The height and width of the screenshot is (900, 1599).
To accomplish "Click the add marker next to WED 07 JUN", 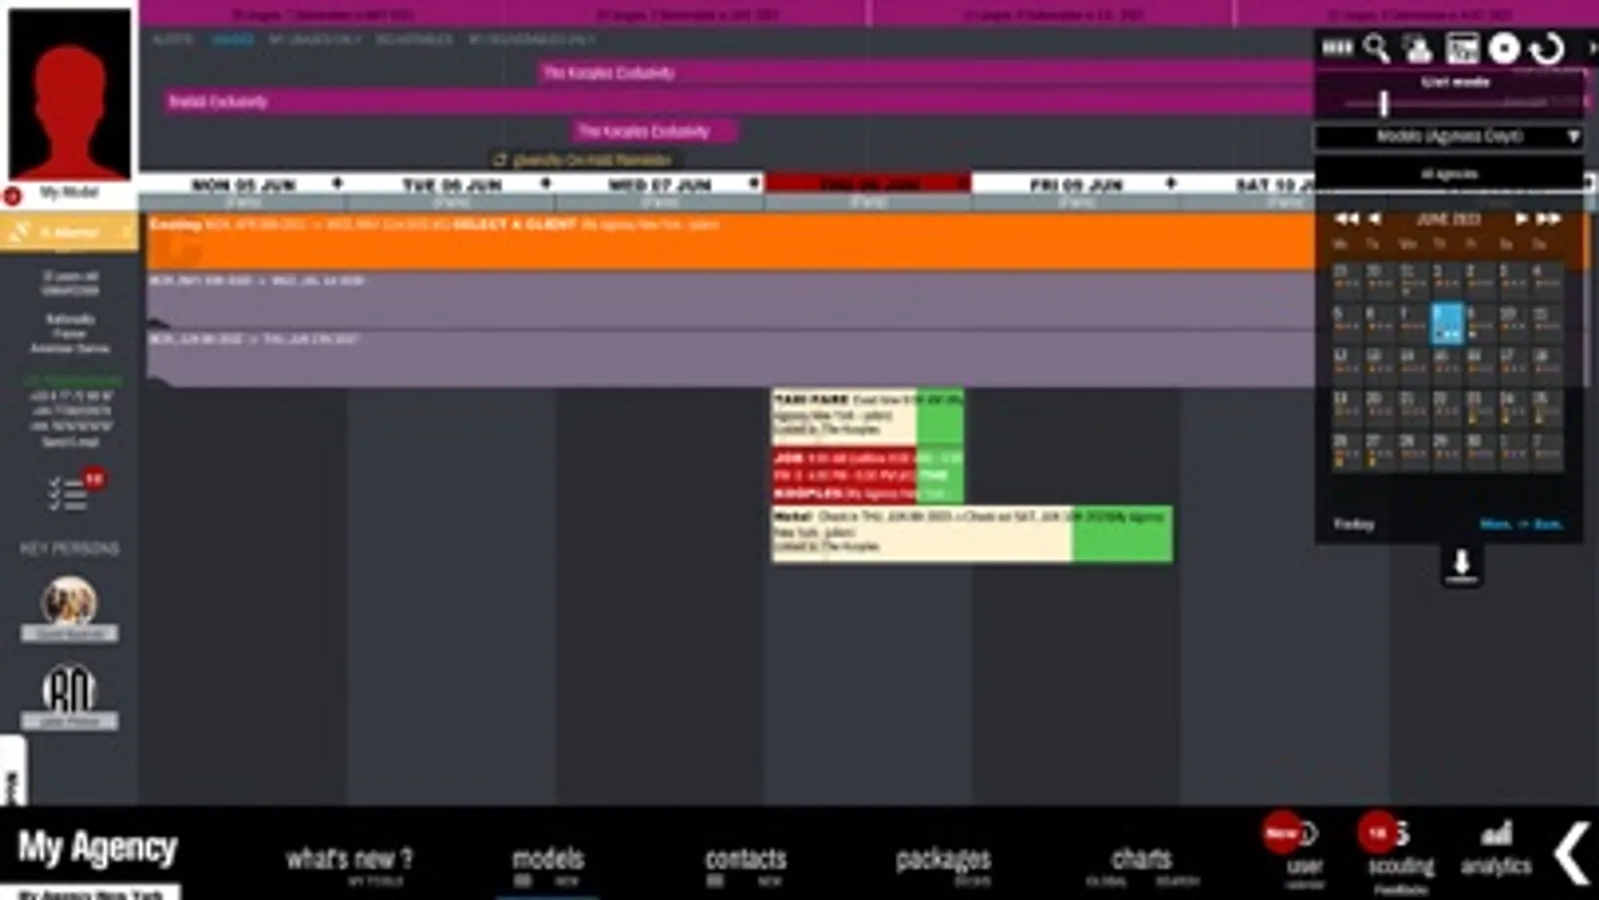I will pyautogui.click(x=753, y=184).
